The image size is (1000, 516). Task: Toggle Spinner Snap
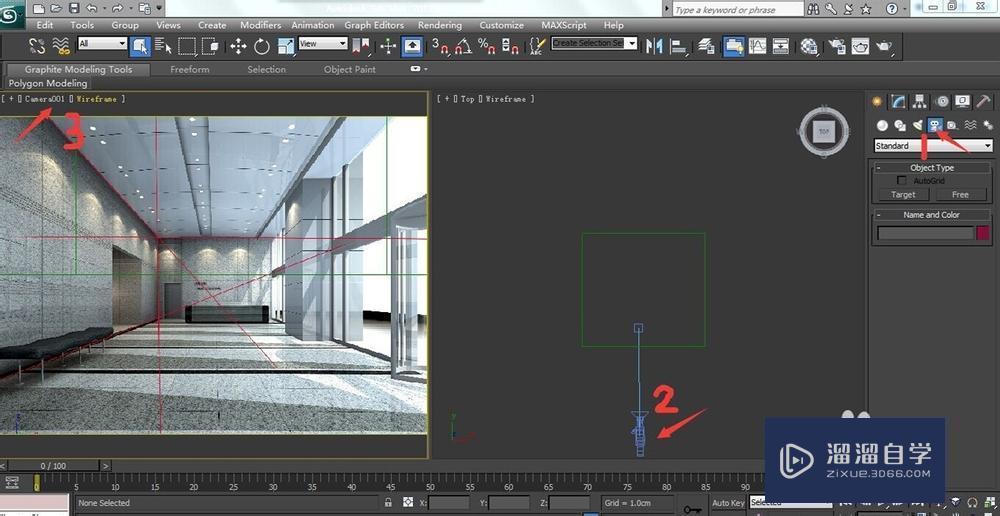(x=510, y=46)
